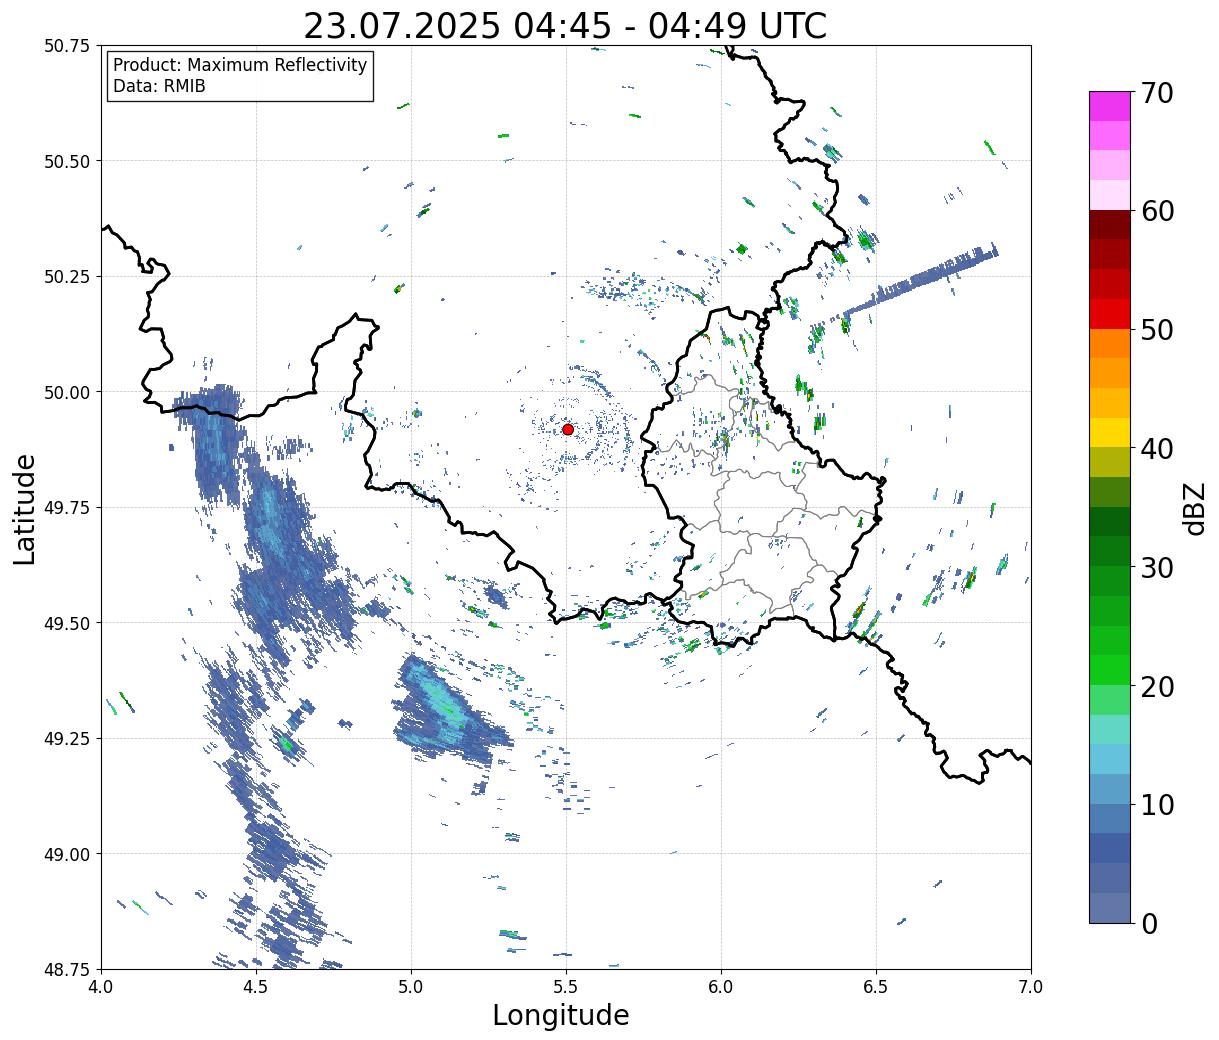This screenshot has height=1040, width=1219.
Task: Click the latitude tick label 49.75
Action: 66,508
